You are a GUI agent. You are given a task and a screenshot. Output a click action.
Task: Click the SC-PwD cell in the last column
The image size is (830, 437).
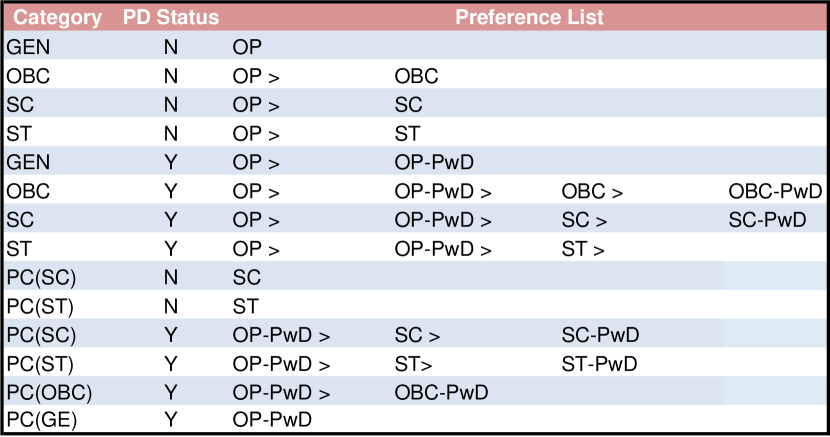tap(767, 220)
